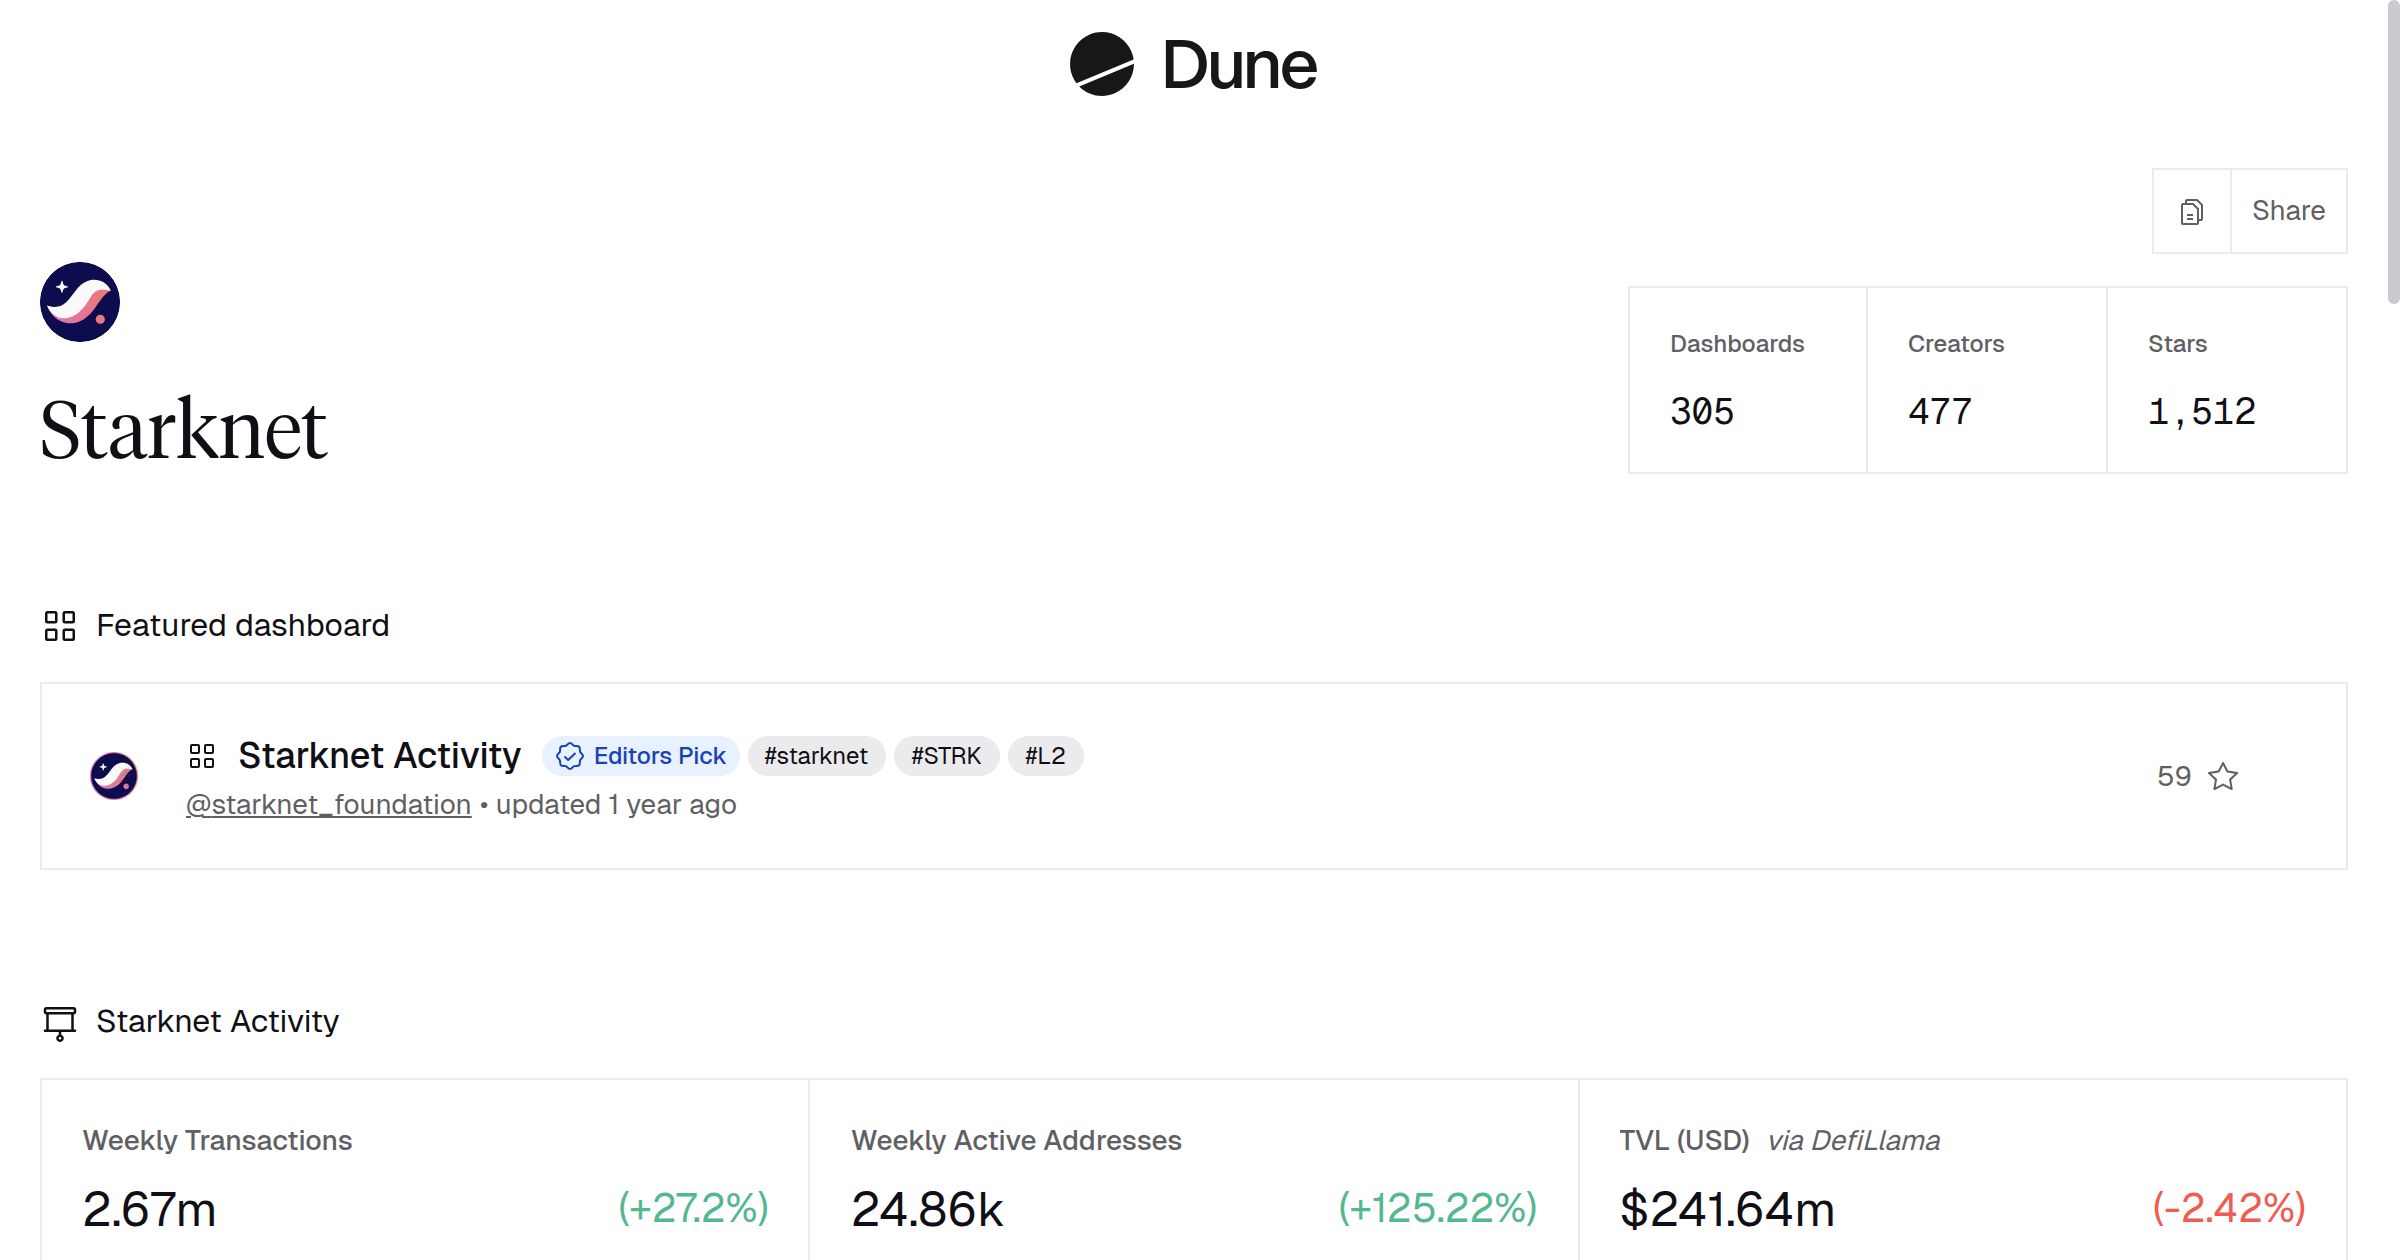Open the Starknet Activity dashboard title

379,756
